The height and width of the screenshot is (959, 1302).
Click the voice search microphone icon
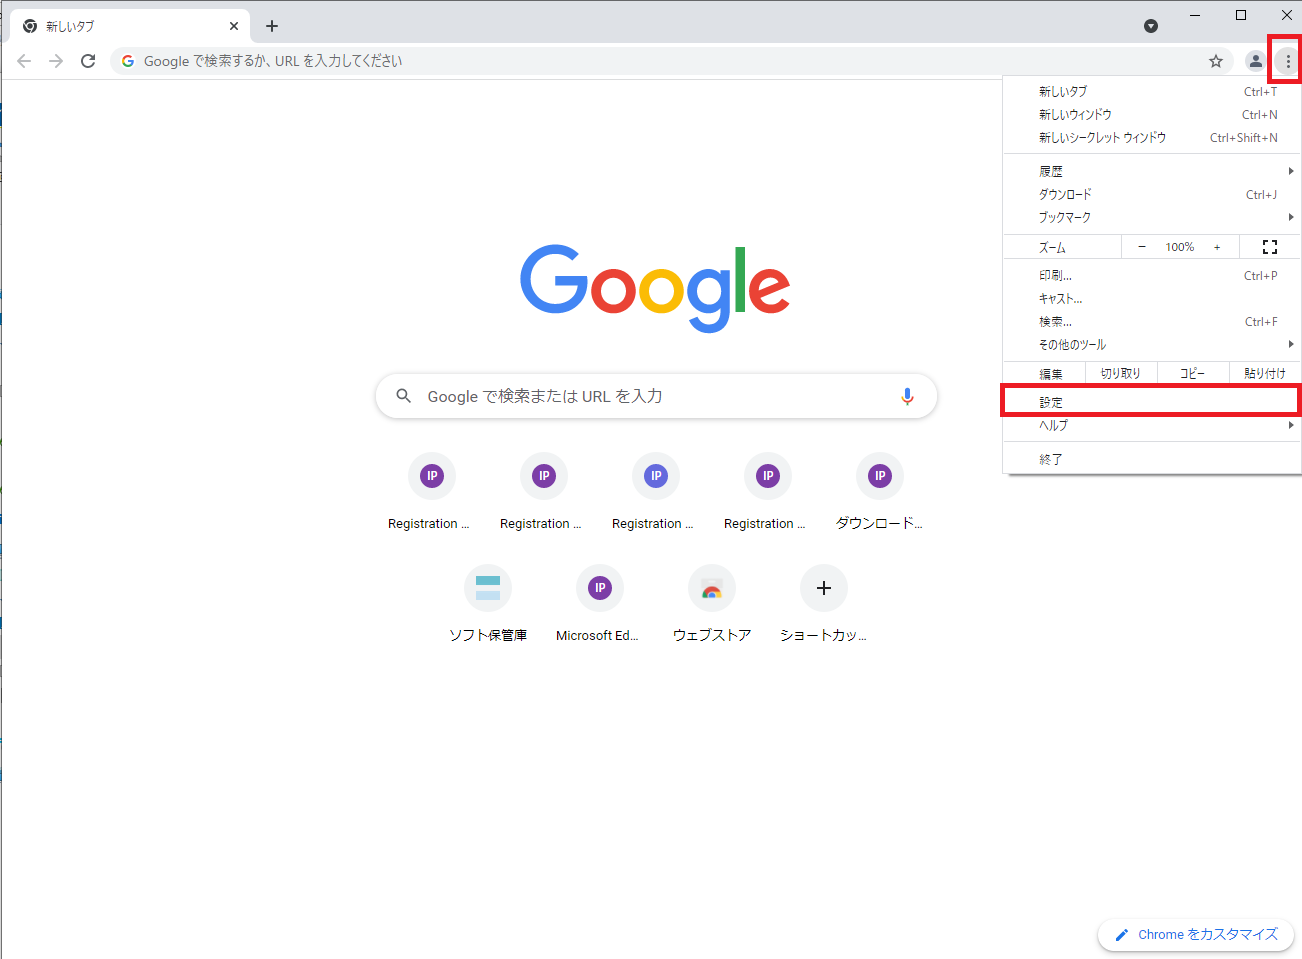click(907, 396)
